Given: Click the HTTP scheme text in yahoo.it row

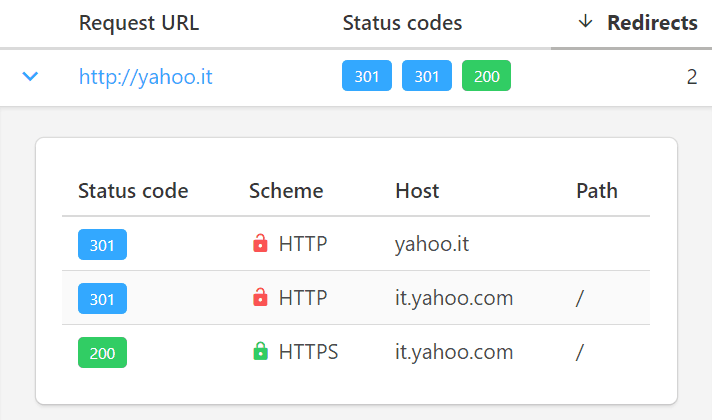Looking at the screenshot, I should click(303, 244).
